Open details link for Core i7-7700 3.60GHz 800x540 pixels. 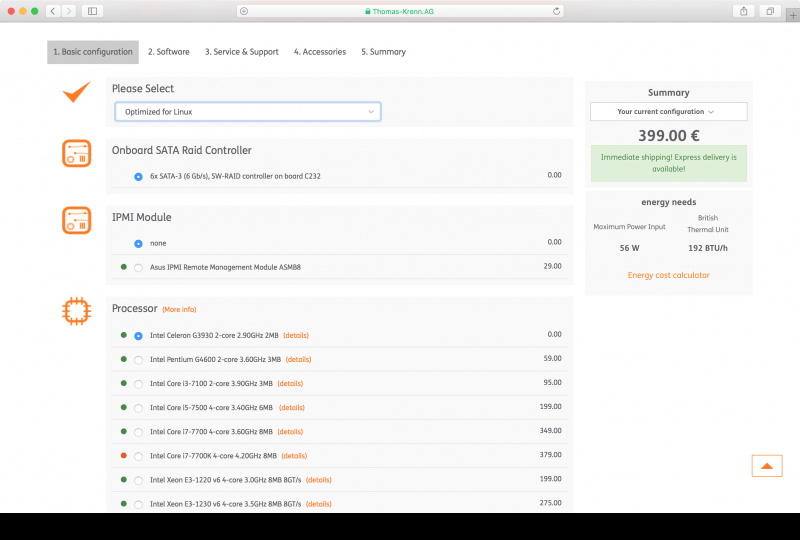coord(290,432)
